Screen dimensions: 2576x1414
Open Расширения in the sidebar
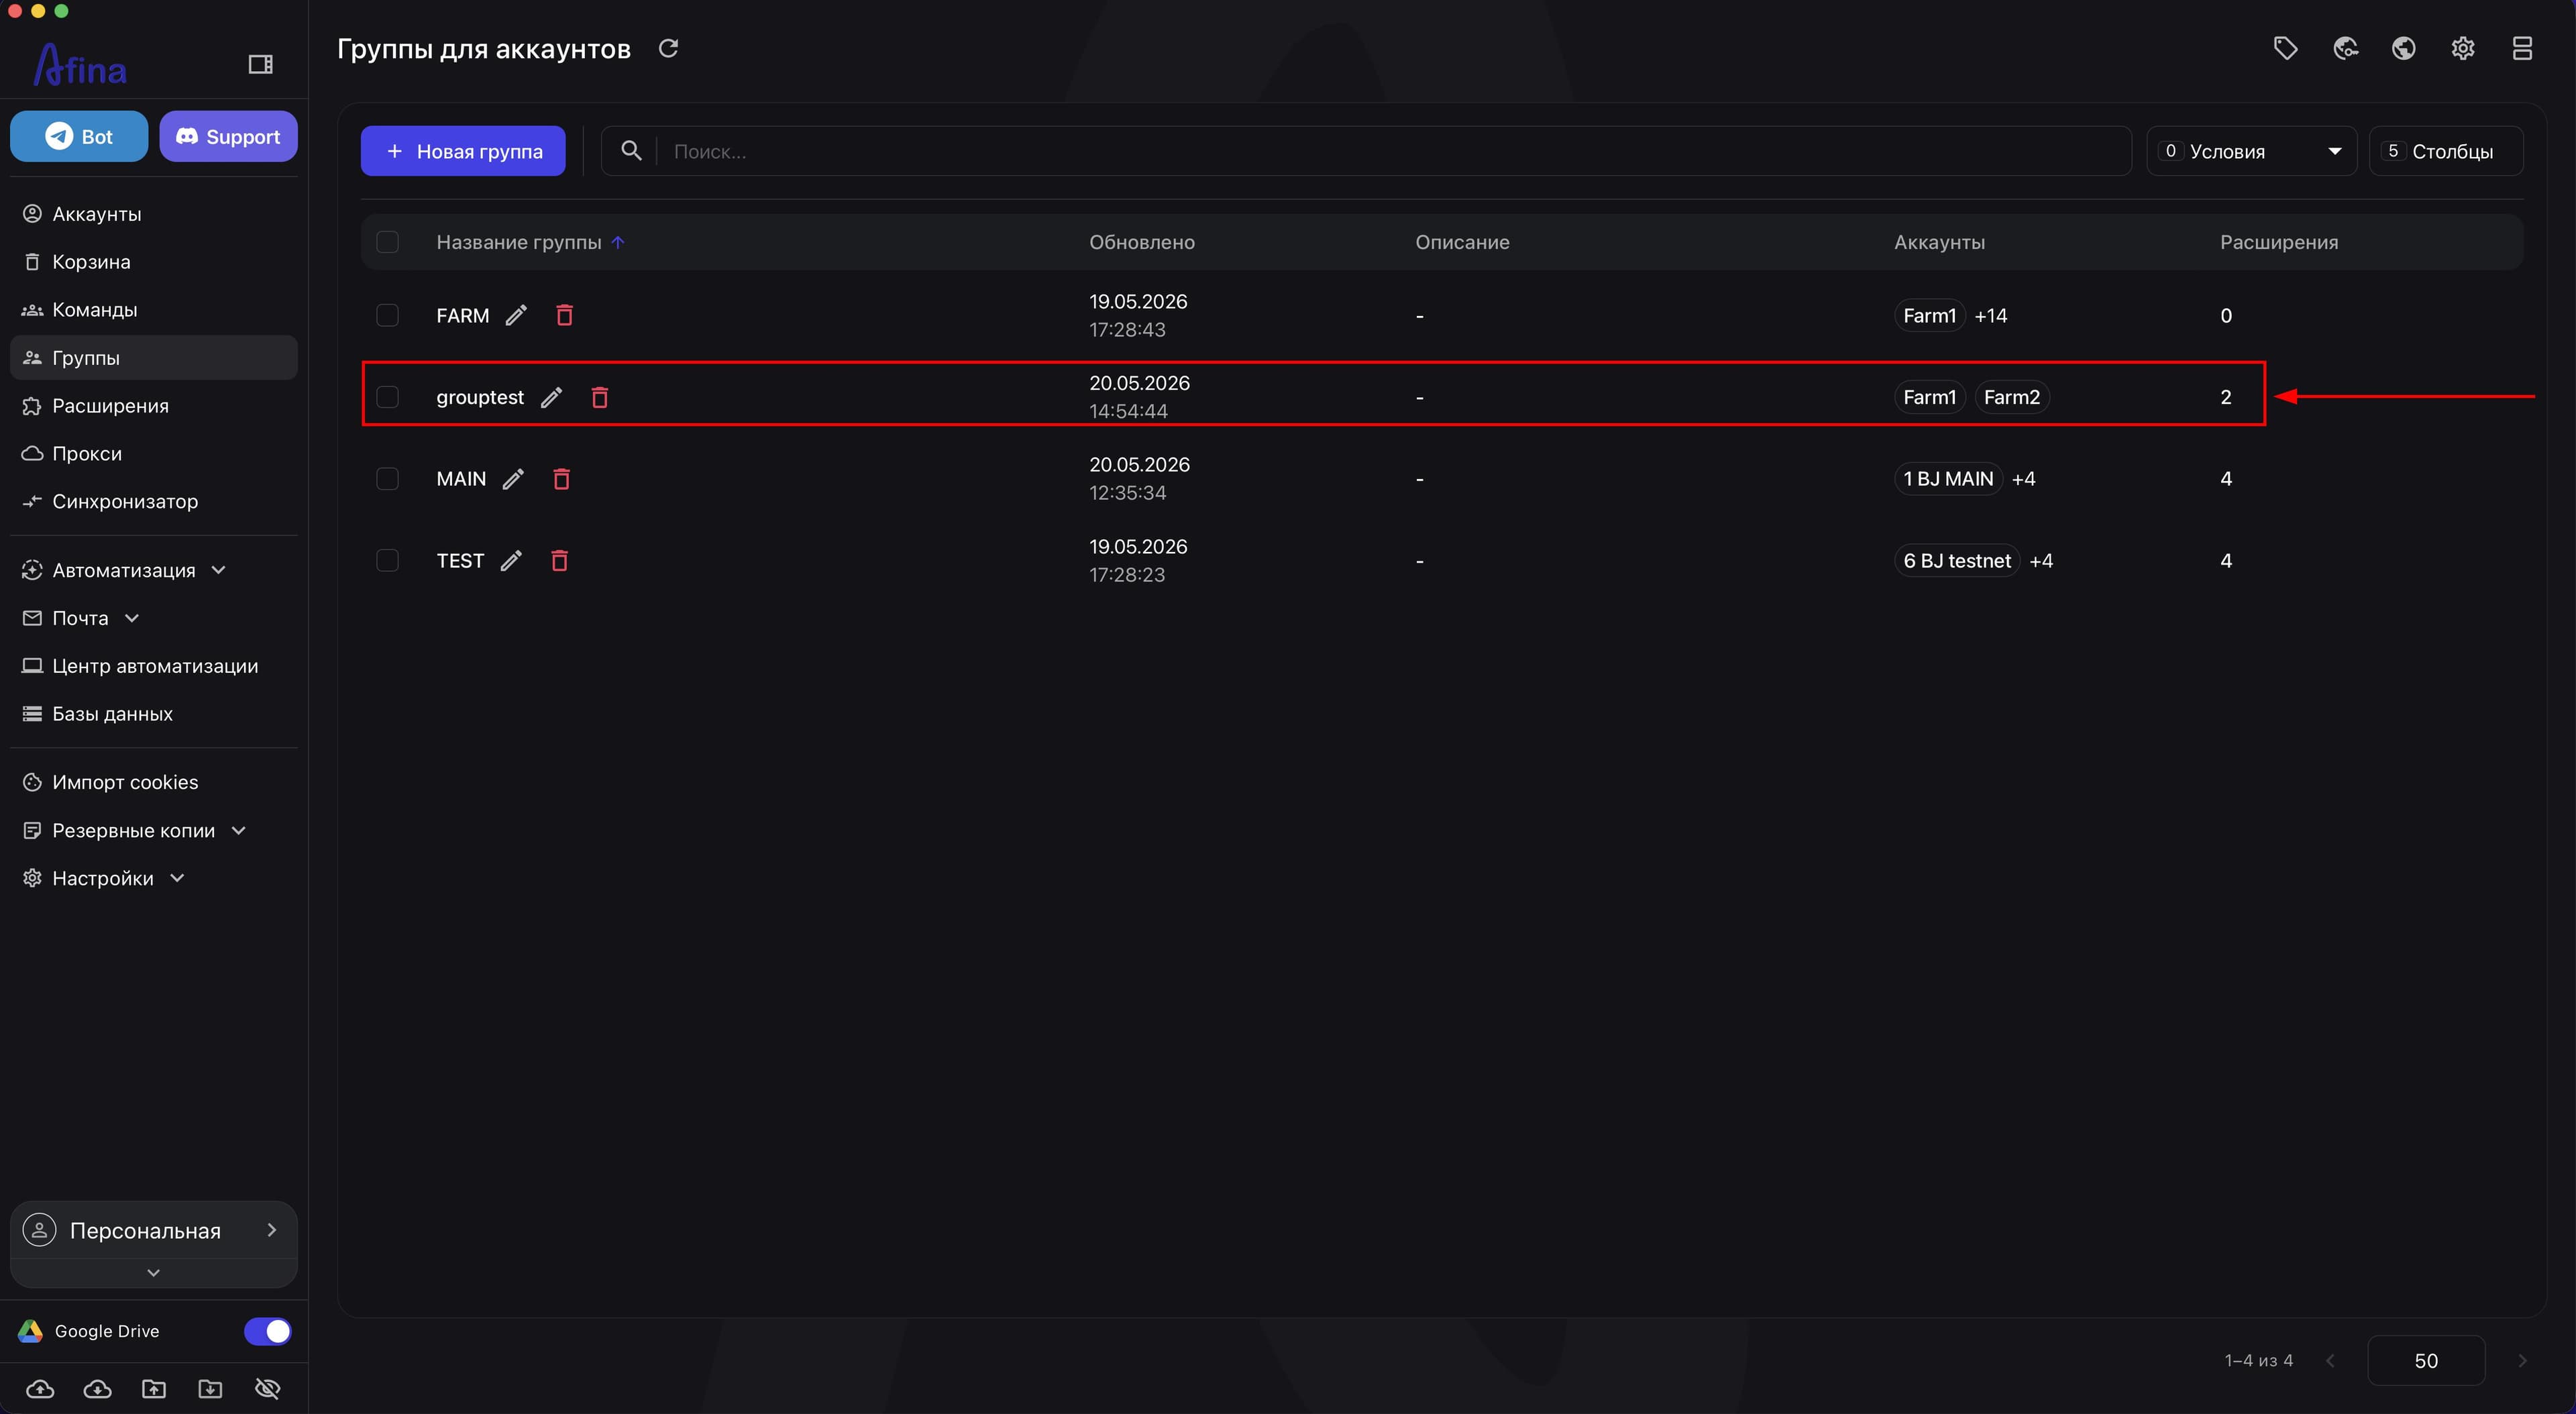[110, 405]
